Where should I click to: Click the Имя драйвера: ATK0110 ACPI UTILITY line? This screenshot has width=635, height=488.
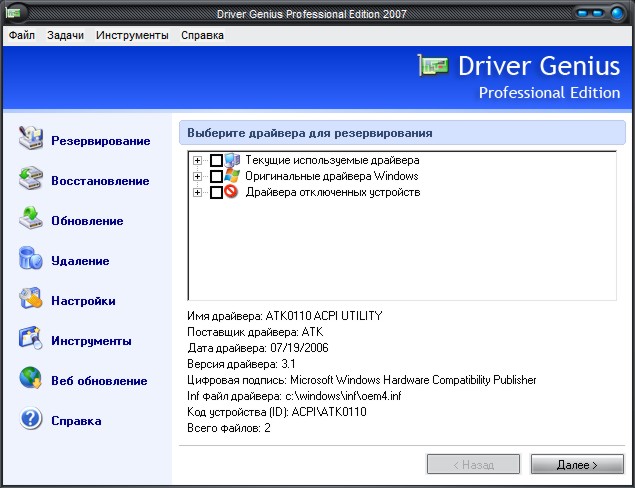(284, 315)
